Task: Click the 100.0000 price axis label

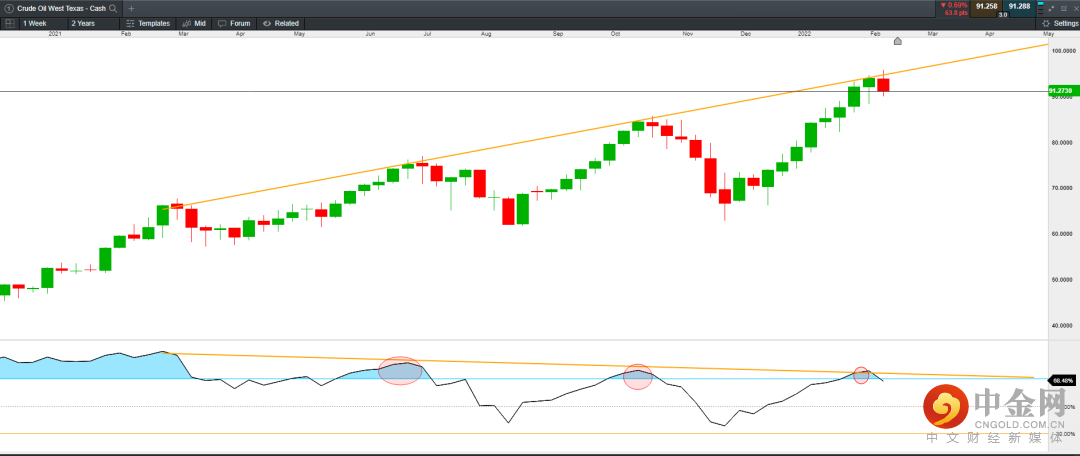Action: tap(1064, 51)
